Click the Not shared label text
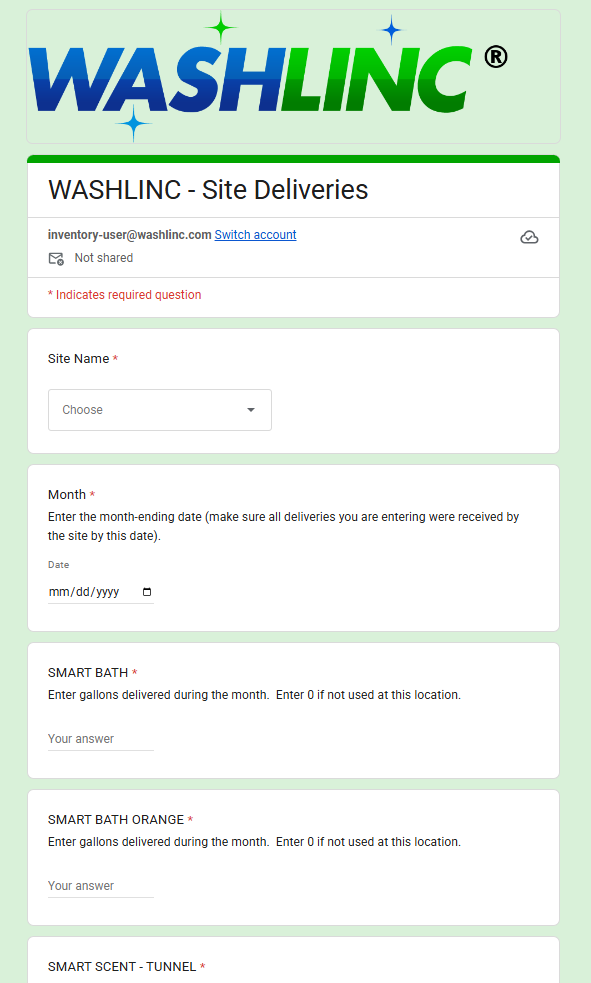This screenshot has width=591, height=983. (x=103, y=258)
